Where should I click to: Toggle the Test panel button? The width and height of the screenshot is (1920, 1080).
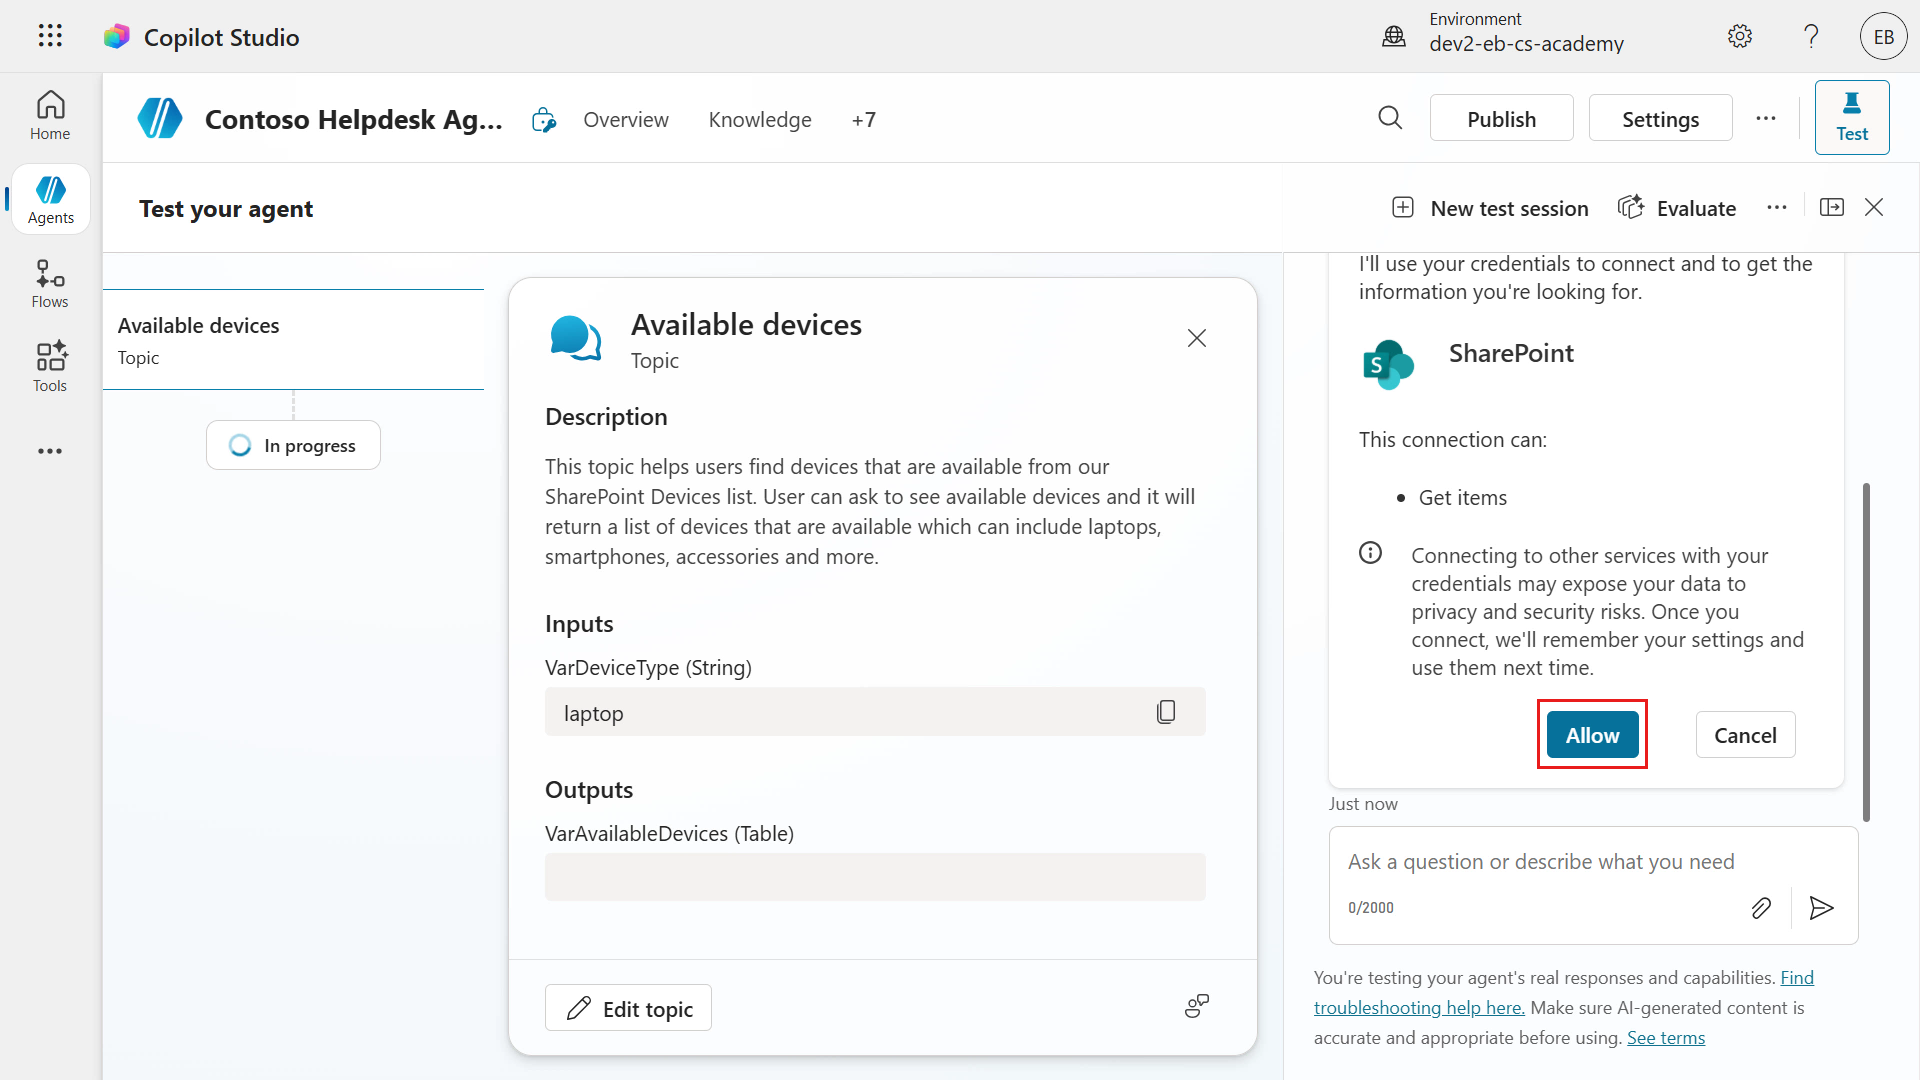1851,118
